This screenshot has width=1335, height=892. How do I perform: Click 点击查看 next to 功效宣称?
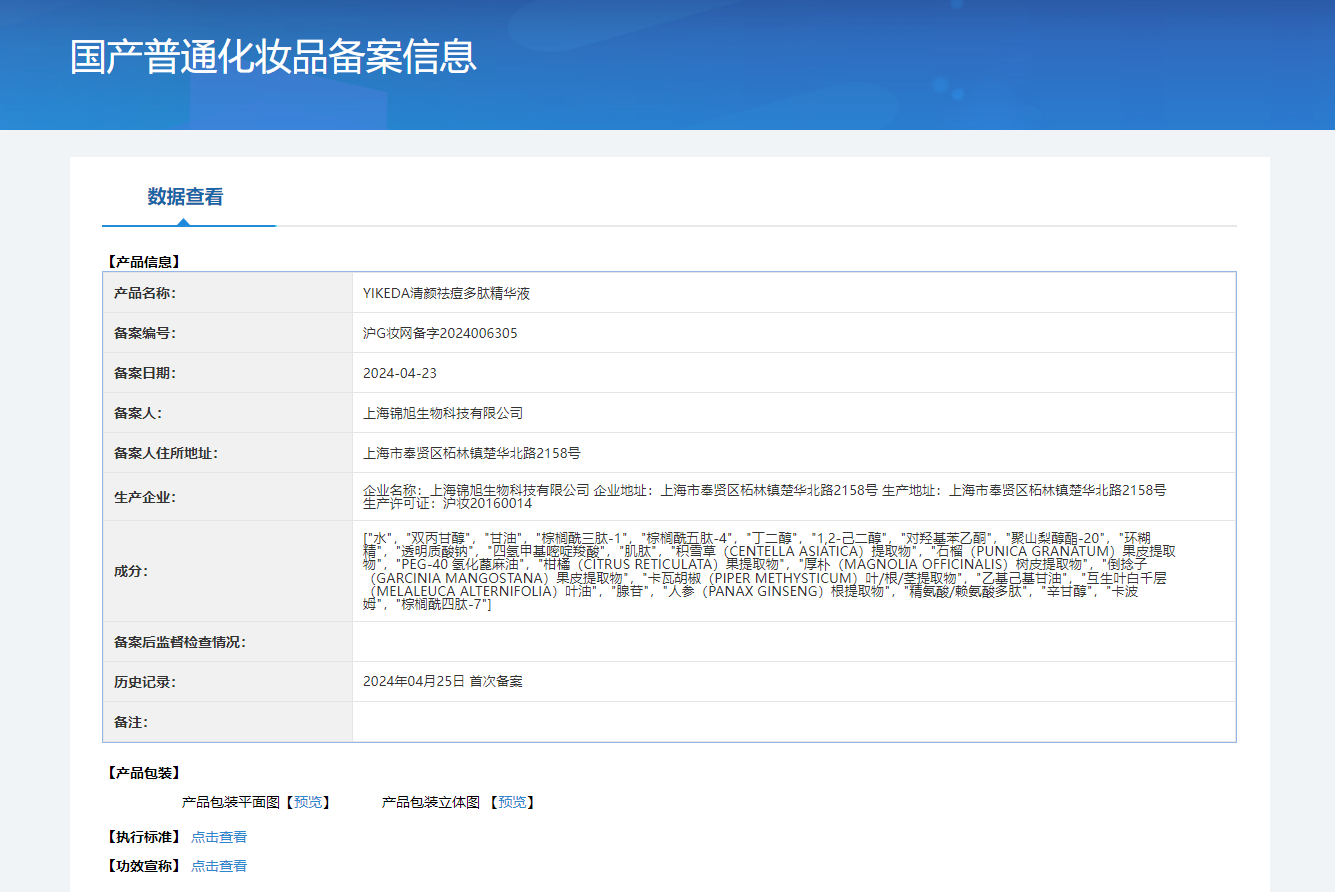click(219, 866)
